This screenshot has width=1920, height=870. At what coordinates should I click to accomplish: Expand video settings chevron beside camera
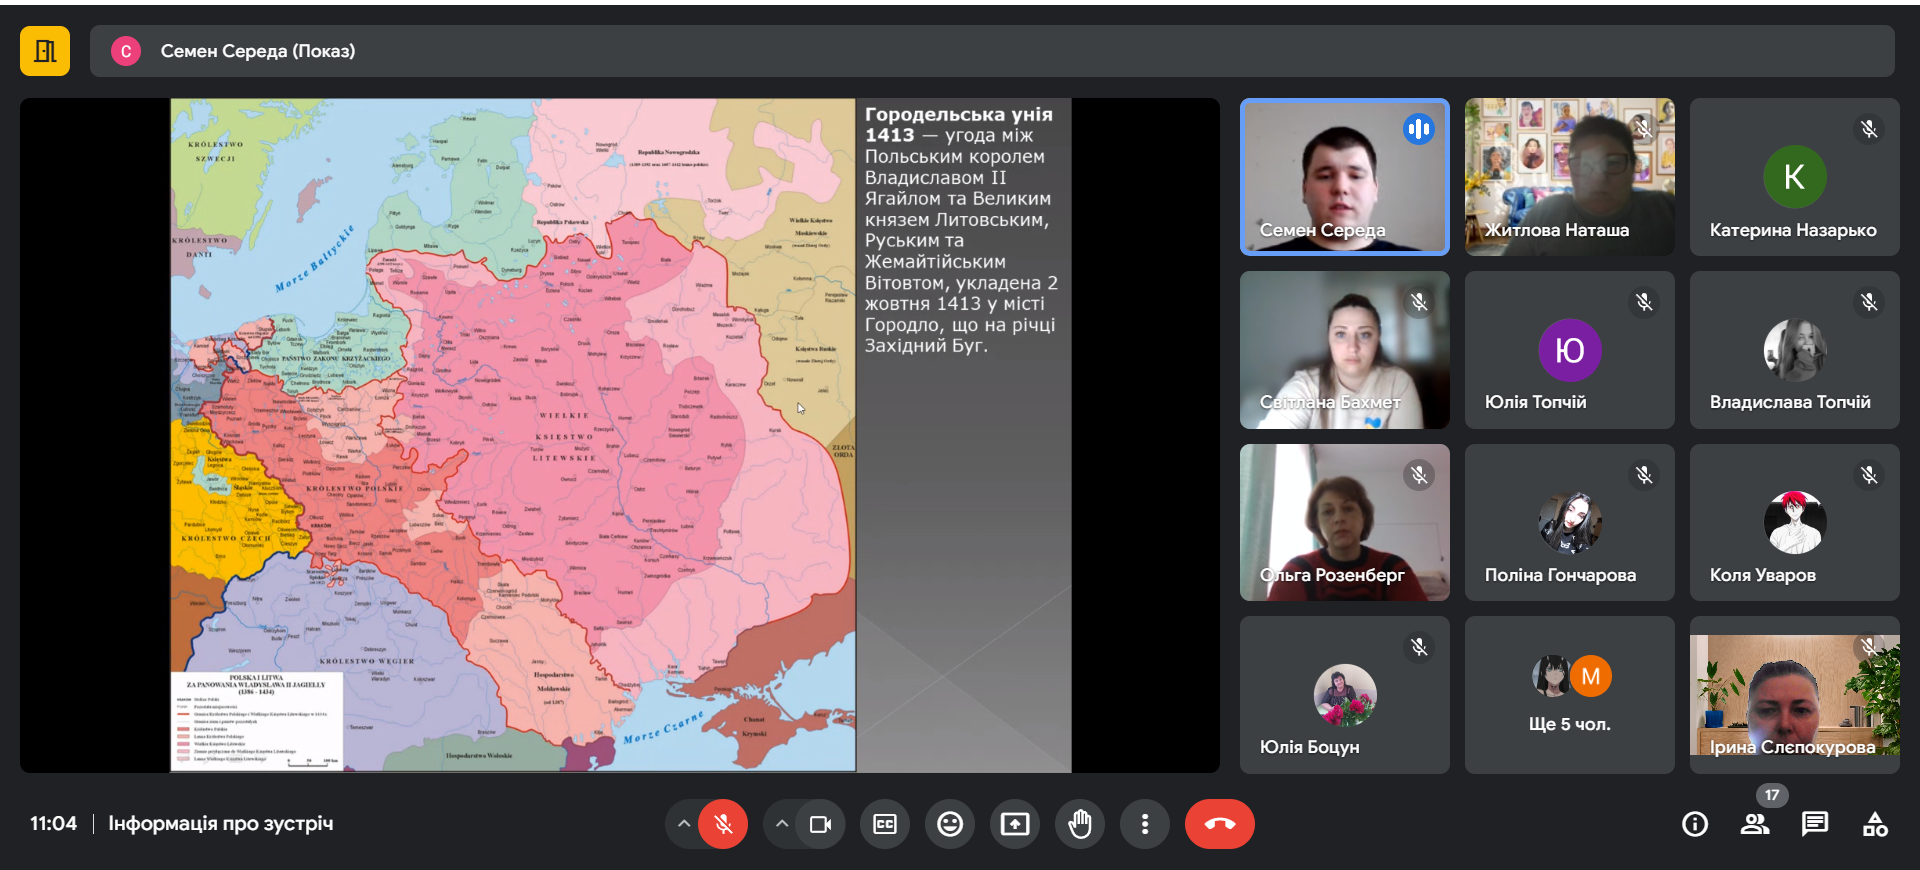tap(782, 824)
